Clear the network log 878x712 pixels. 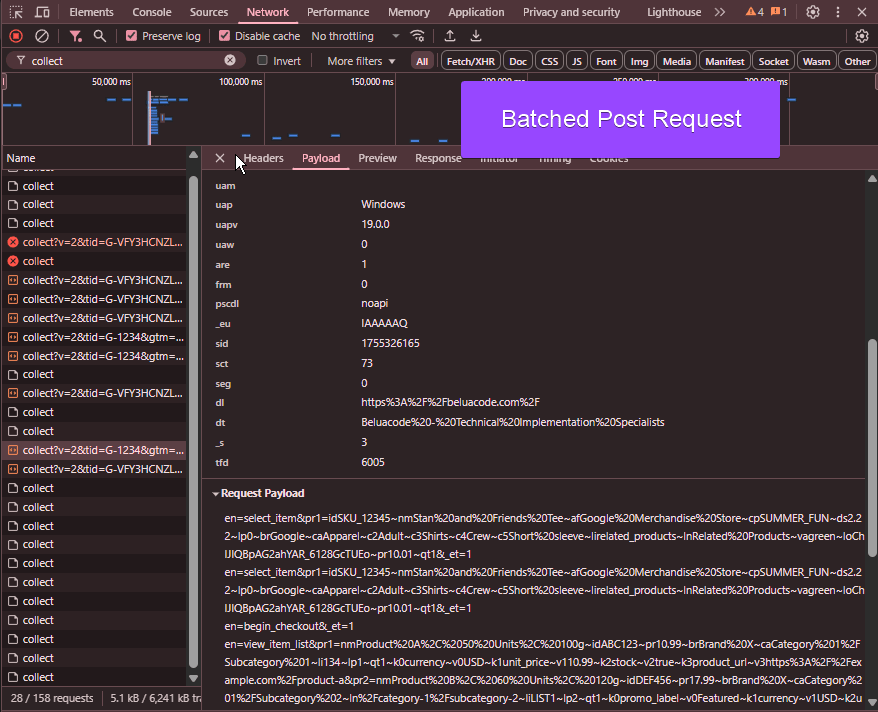click(x=41, y=35)
